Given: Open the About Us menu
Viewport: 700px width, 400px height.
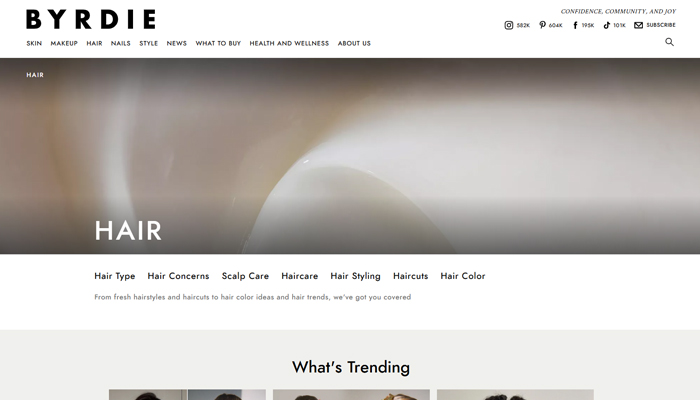Looking at the screenshot, I should (x=354, y=43).
